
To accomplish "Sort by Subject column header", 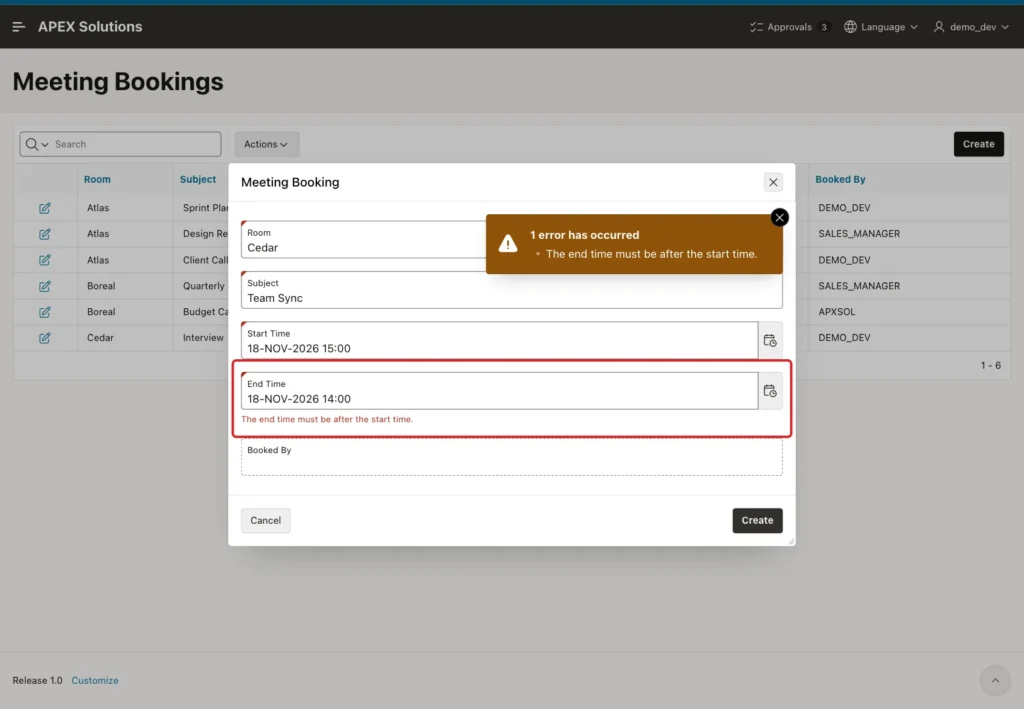I will point(198,180).
